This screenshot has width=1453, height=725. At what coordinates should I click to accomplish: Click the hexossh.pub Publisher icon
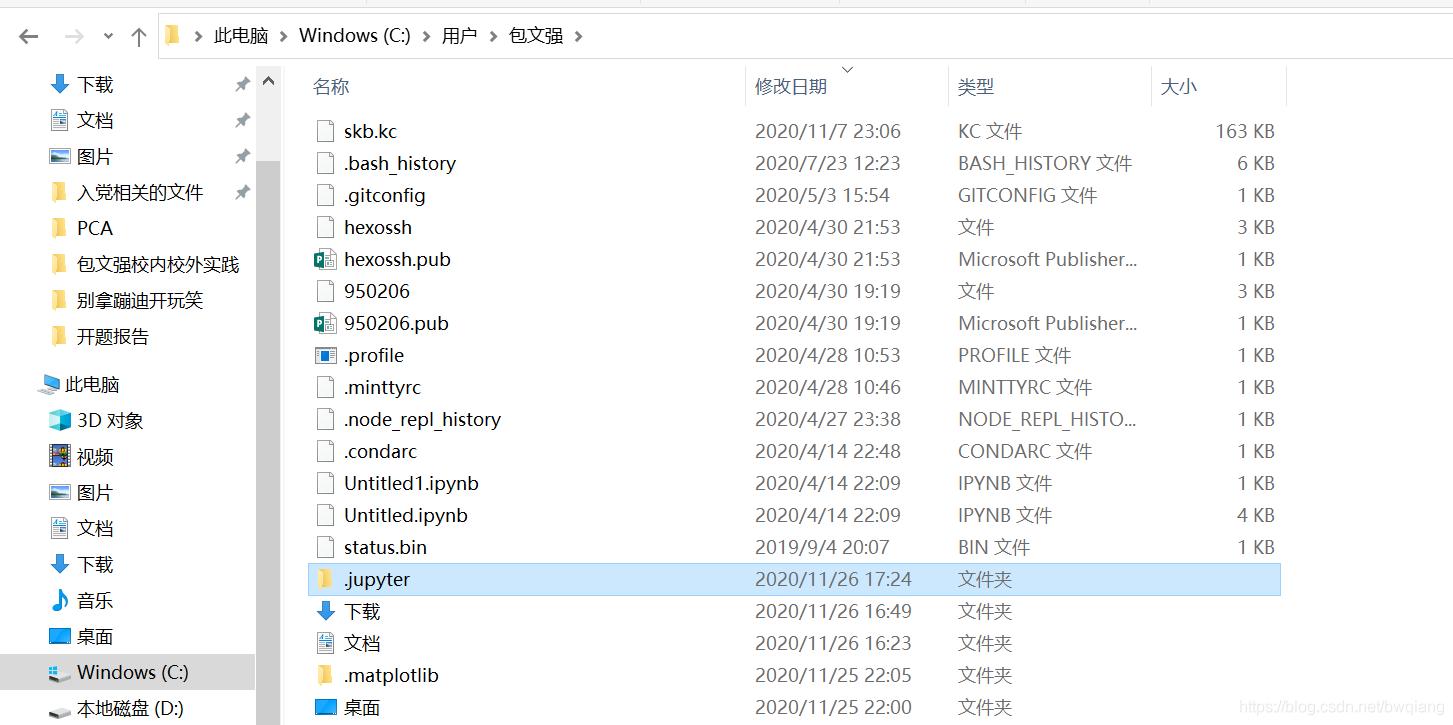pyautogui.click(x=325, y=259)
